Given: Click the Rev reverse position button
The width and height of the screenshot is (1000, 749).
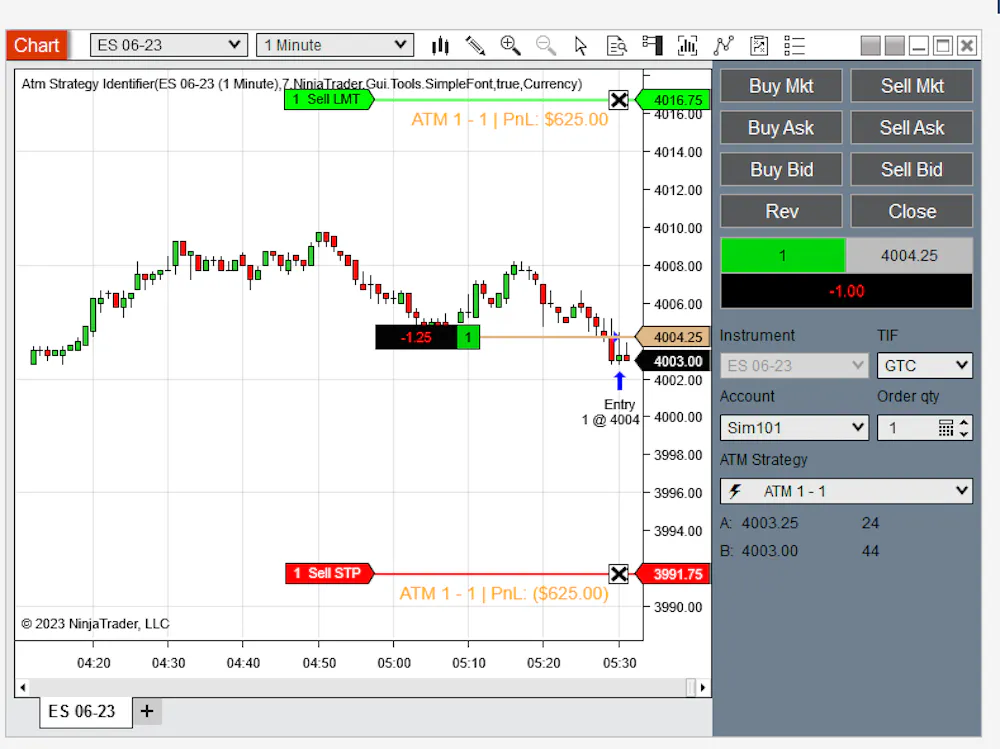Looking at the screenshot, I should [781, 211].
